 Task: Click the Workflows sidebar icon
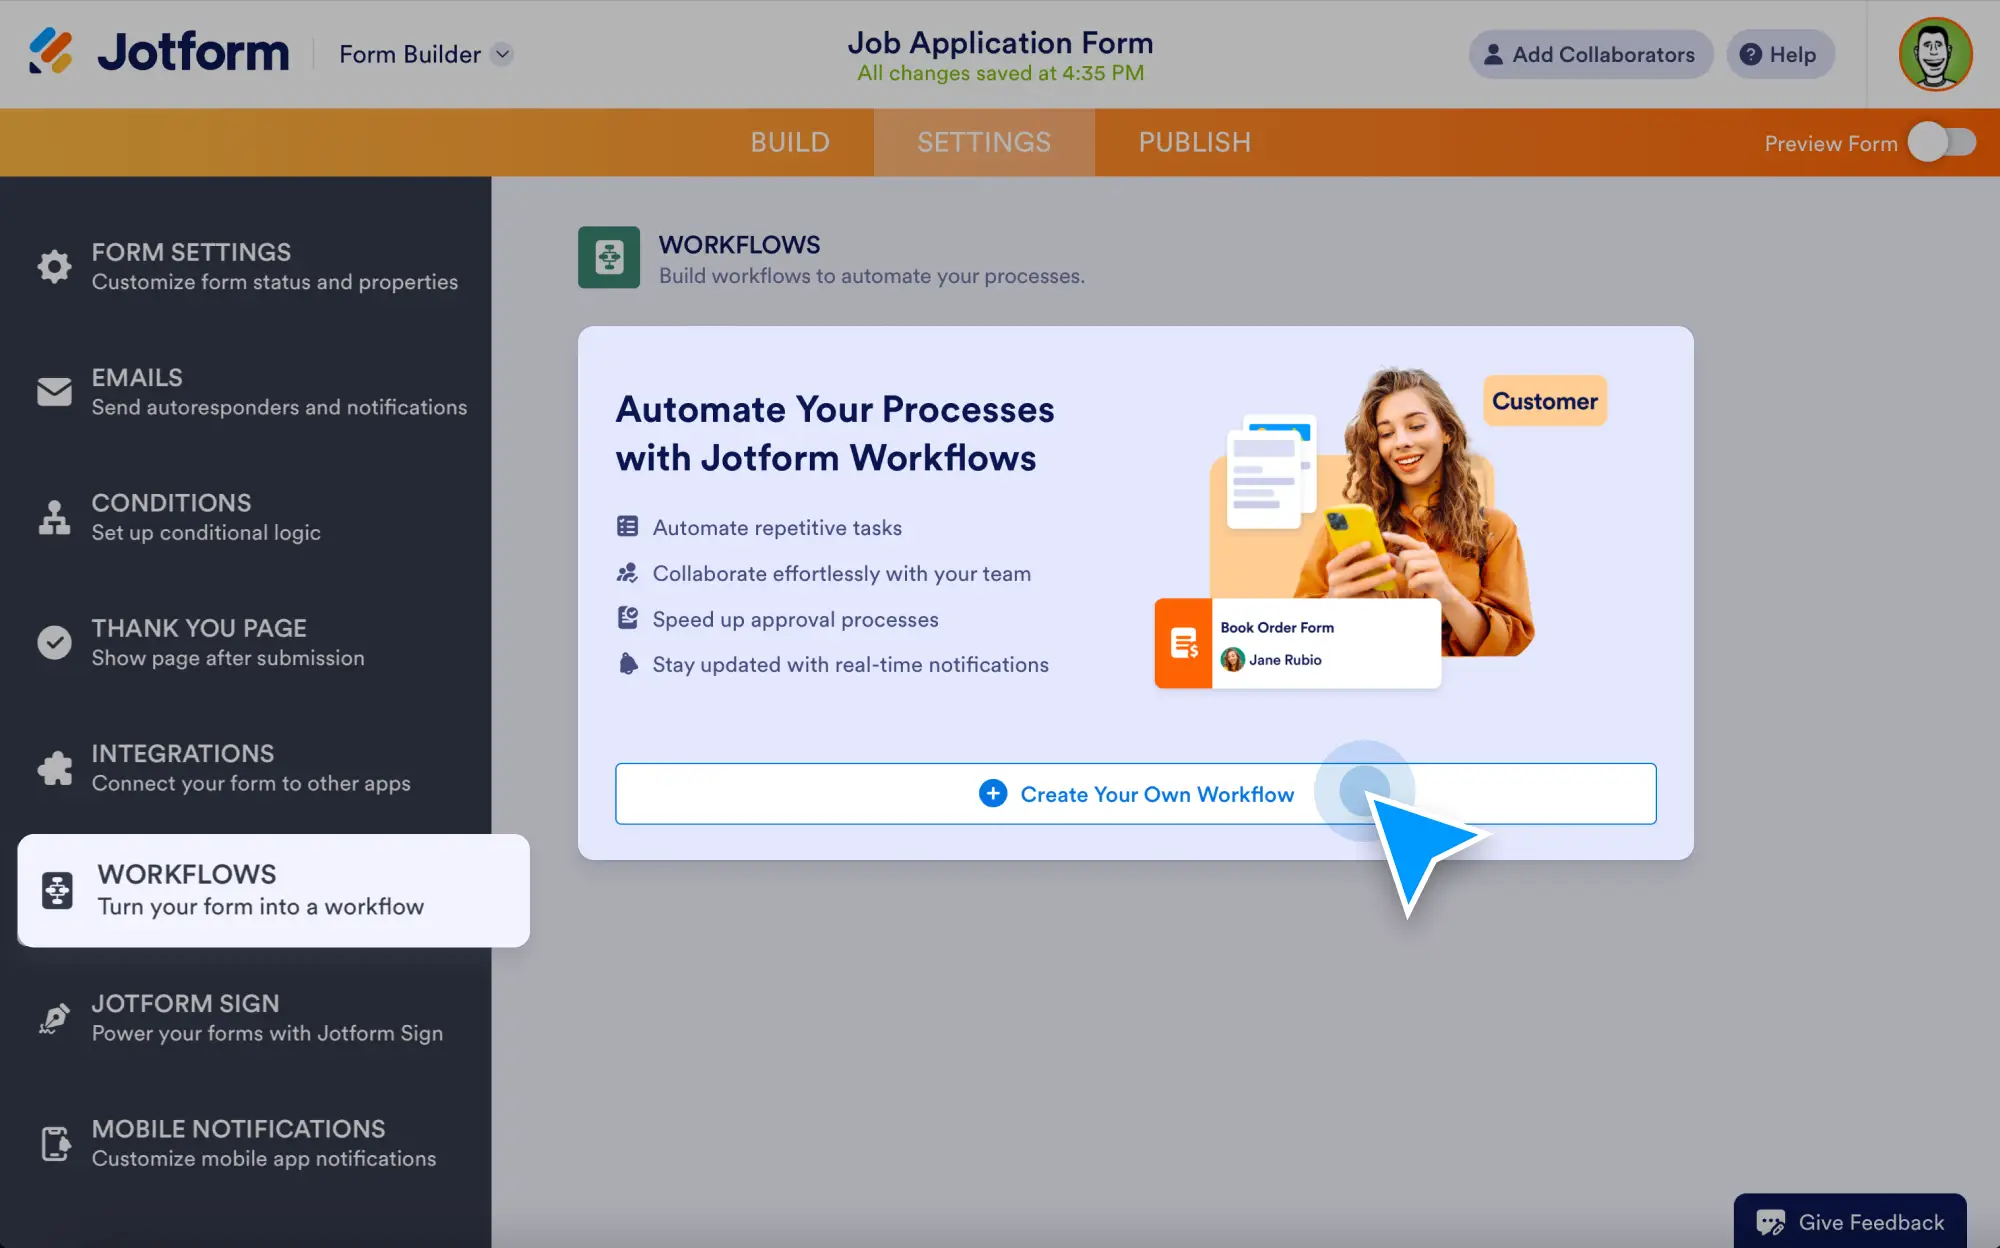[57, 889]
